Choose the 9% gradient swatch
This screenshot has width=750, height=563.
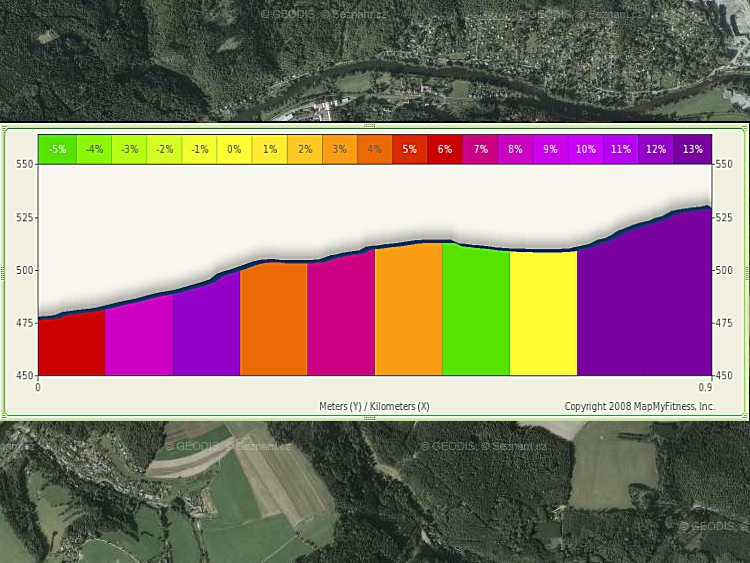(551, 149)
